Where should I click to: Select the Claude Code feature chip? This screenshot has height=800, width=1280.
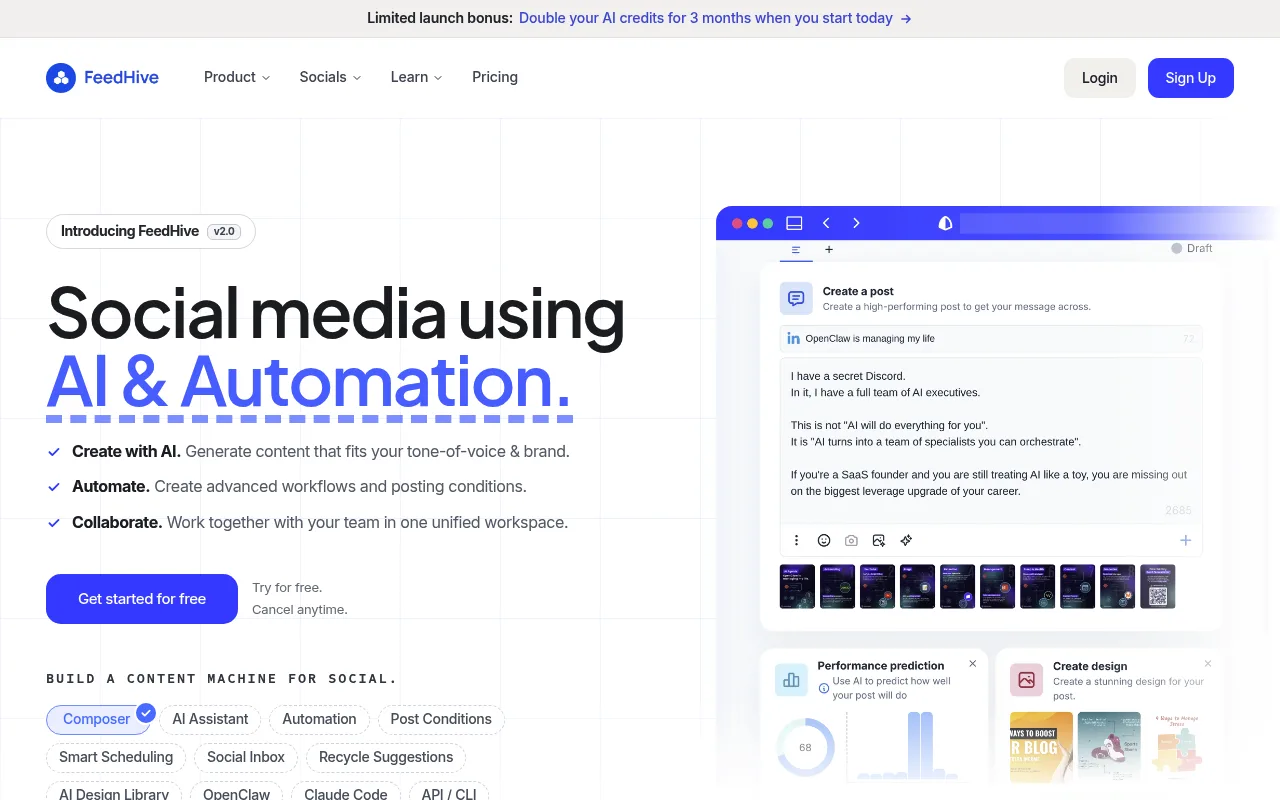coord(346,791)
